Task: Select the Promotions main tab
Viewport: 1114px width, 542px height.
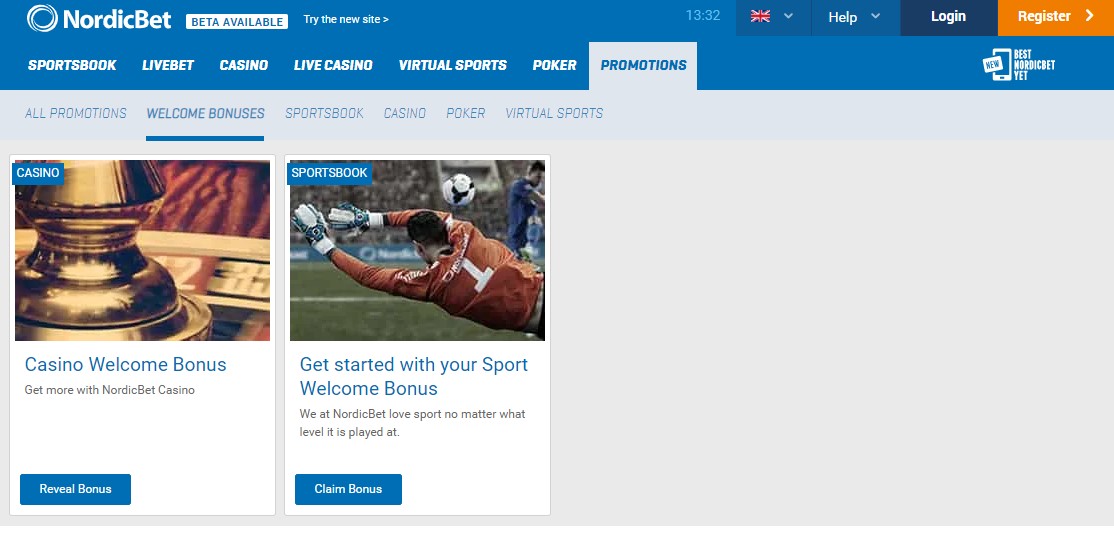Action: pos(643,65)
